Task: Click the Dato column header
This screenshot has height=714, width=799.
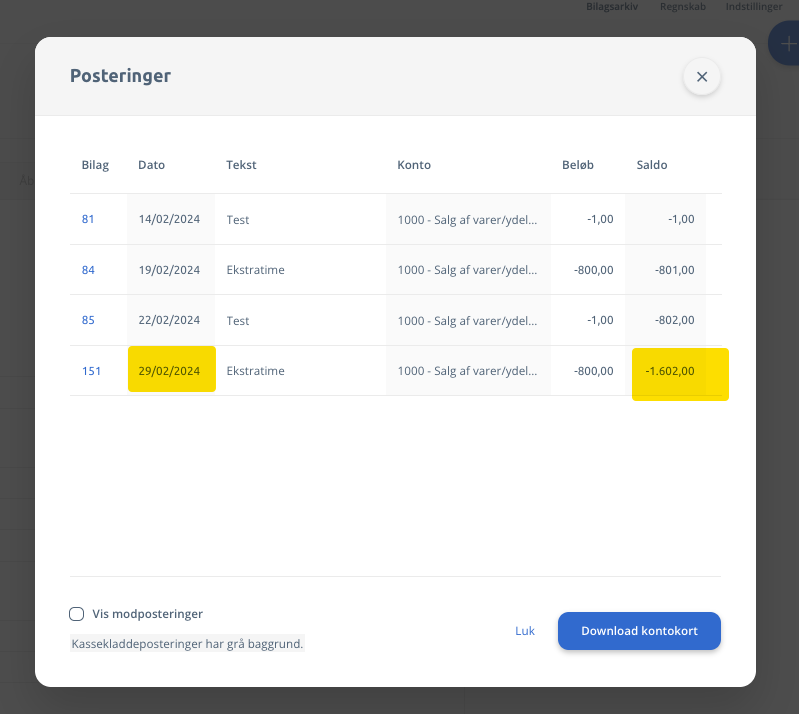Action: click(x=151, y=165)
